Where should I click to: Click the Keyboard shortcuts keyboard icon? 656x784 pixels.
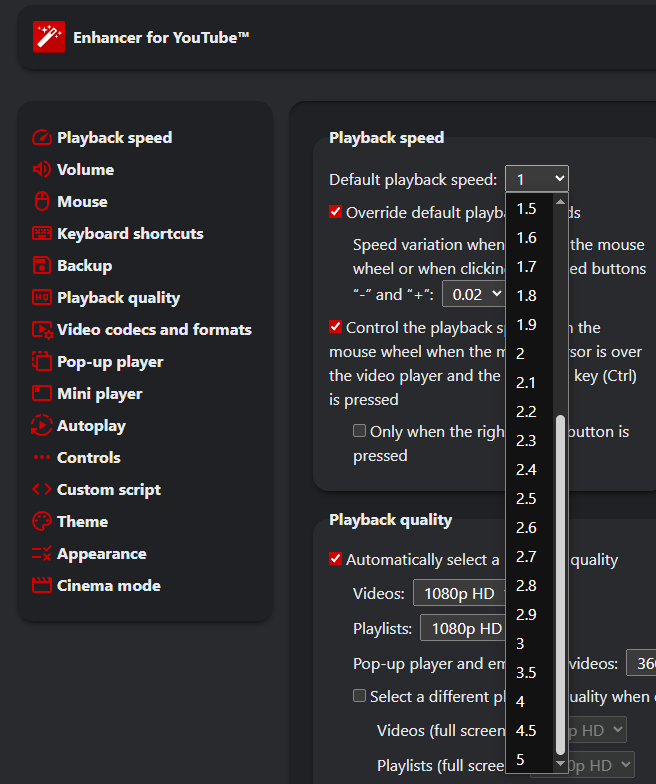(42, 233)
